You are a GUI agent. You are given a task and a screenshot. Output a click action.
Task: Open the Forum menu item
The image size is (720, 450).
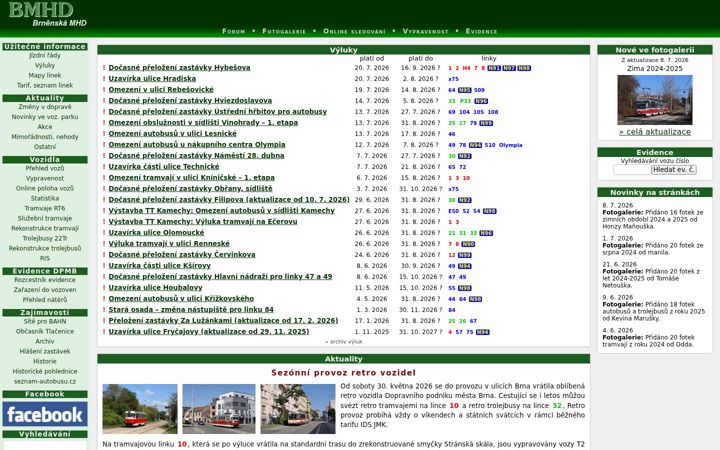[234, 31]
